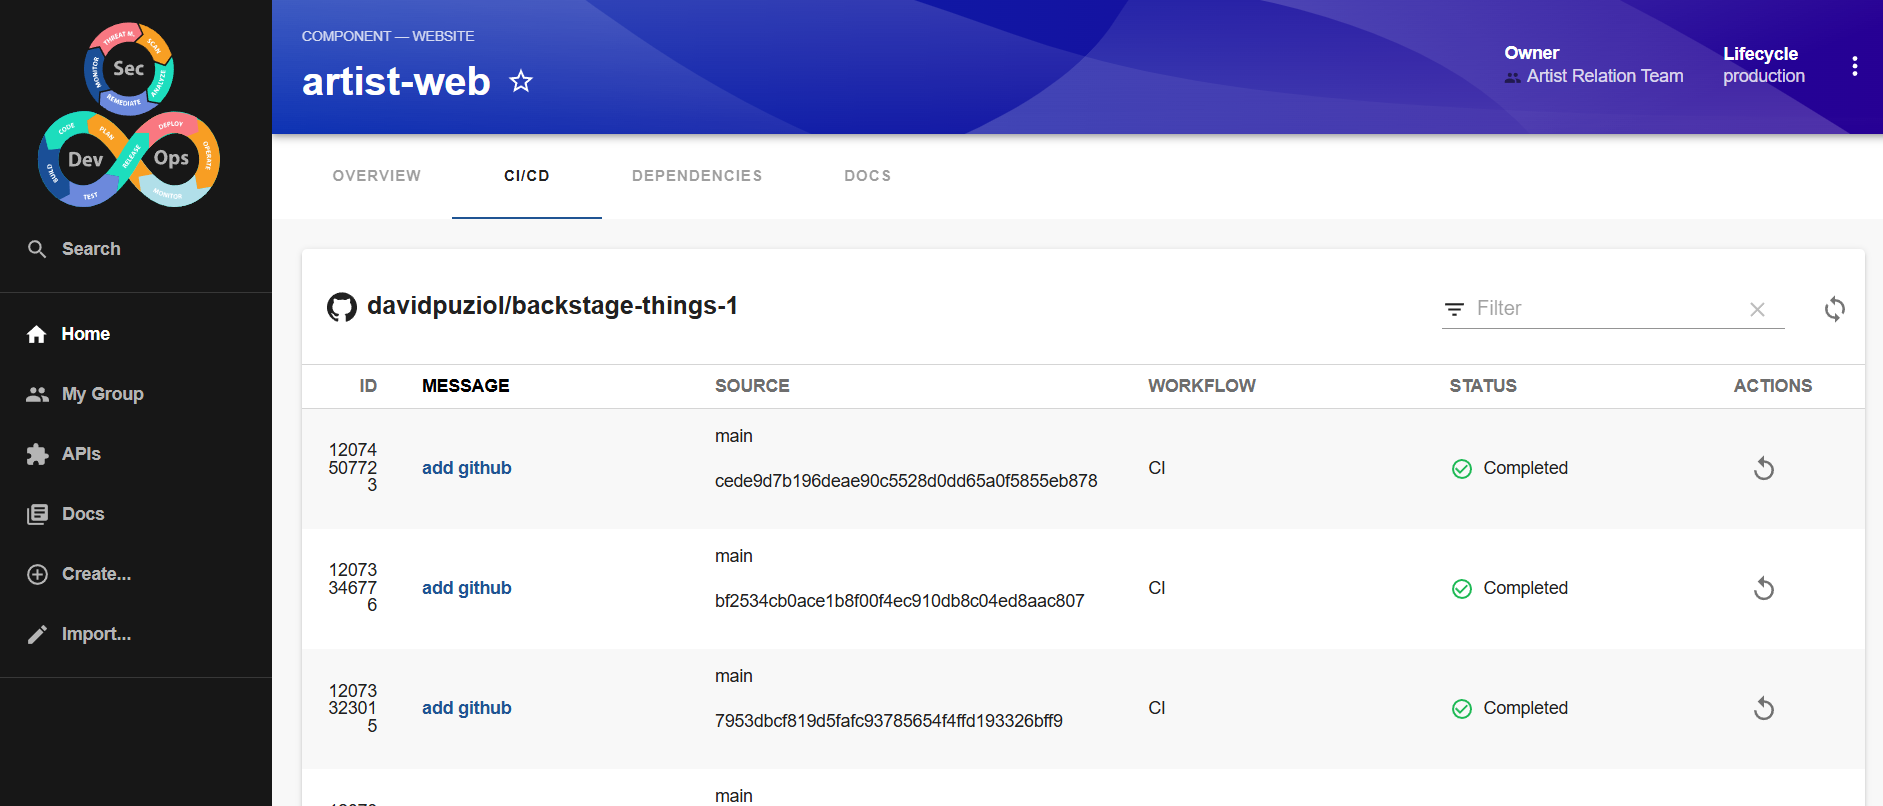Viewport: 1883px width, 806px height.
Task: Re-run workflow for run ending cede9d7b
Action: coord(1763,469)
